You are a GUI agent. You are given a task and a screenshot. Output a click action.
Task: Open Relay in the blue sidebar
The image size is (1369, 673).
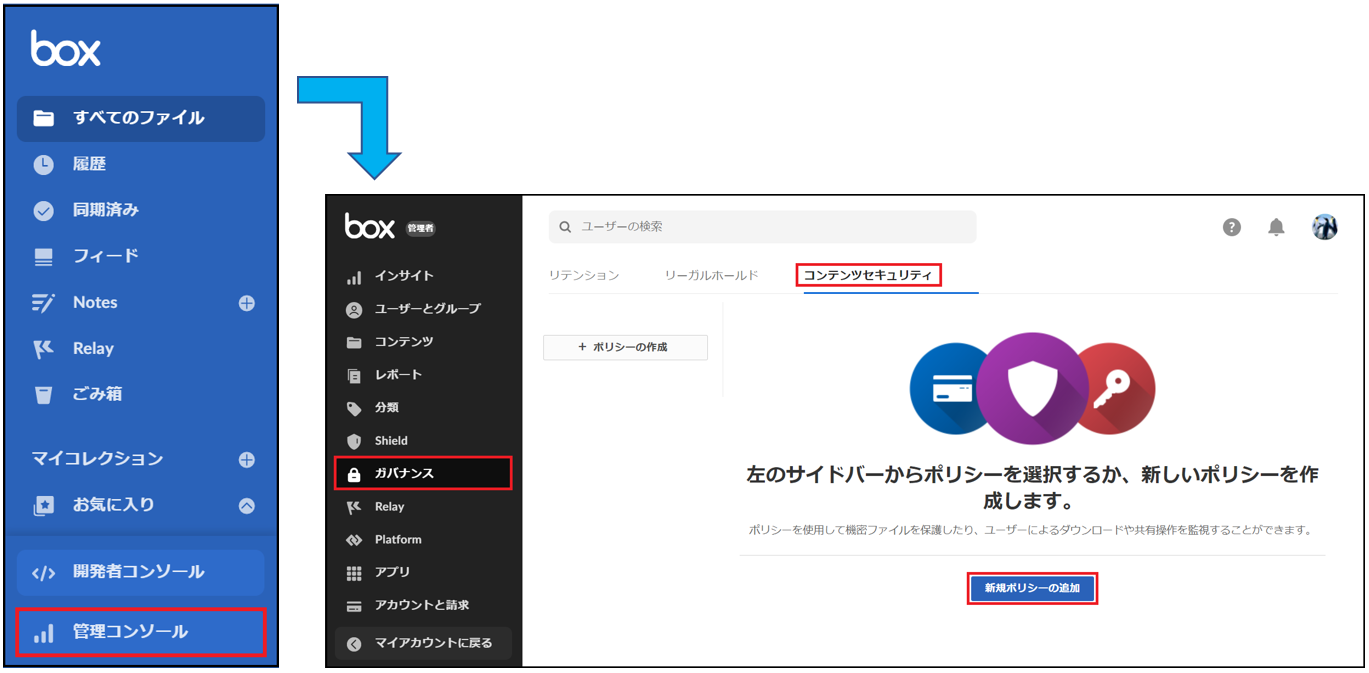point(93,348)
